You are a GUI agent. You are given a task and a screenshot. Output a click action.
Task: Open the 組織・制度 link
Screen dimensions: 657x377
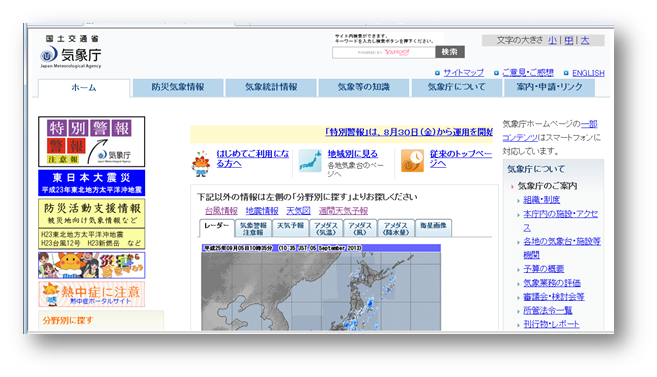tap(541, 200)
